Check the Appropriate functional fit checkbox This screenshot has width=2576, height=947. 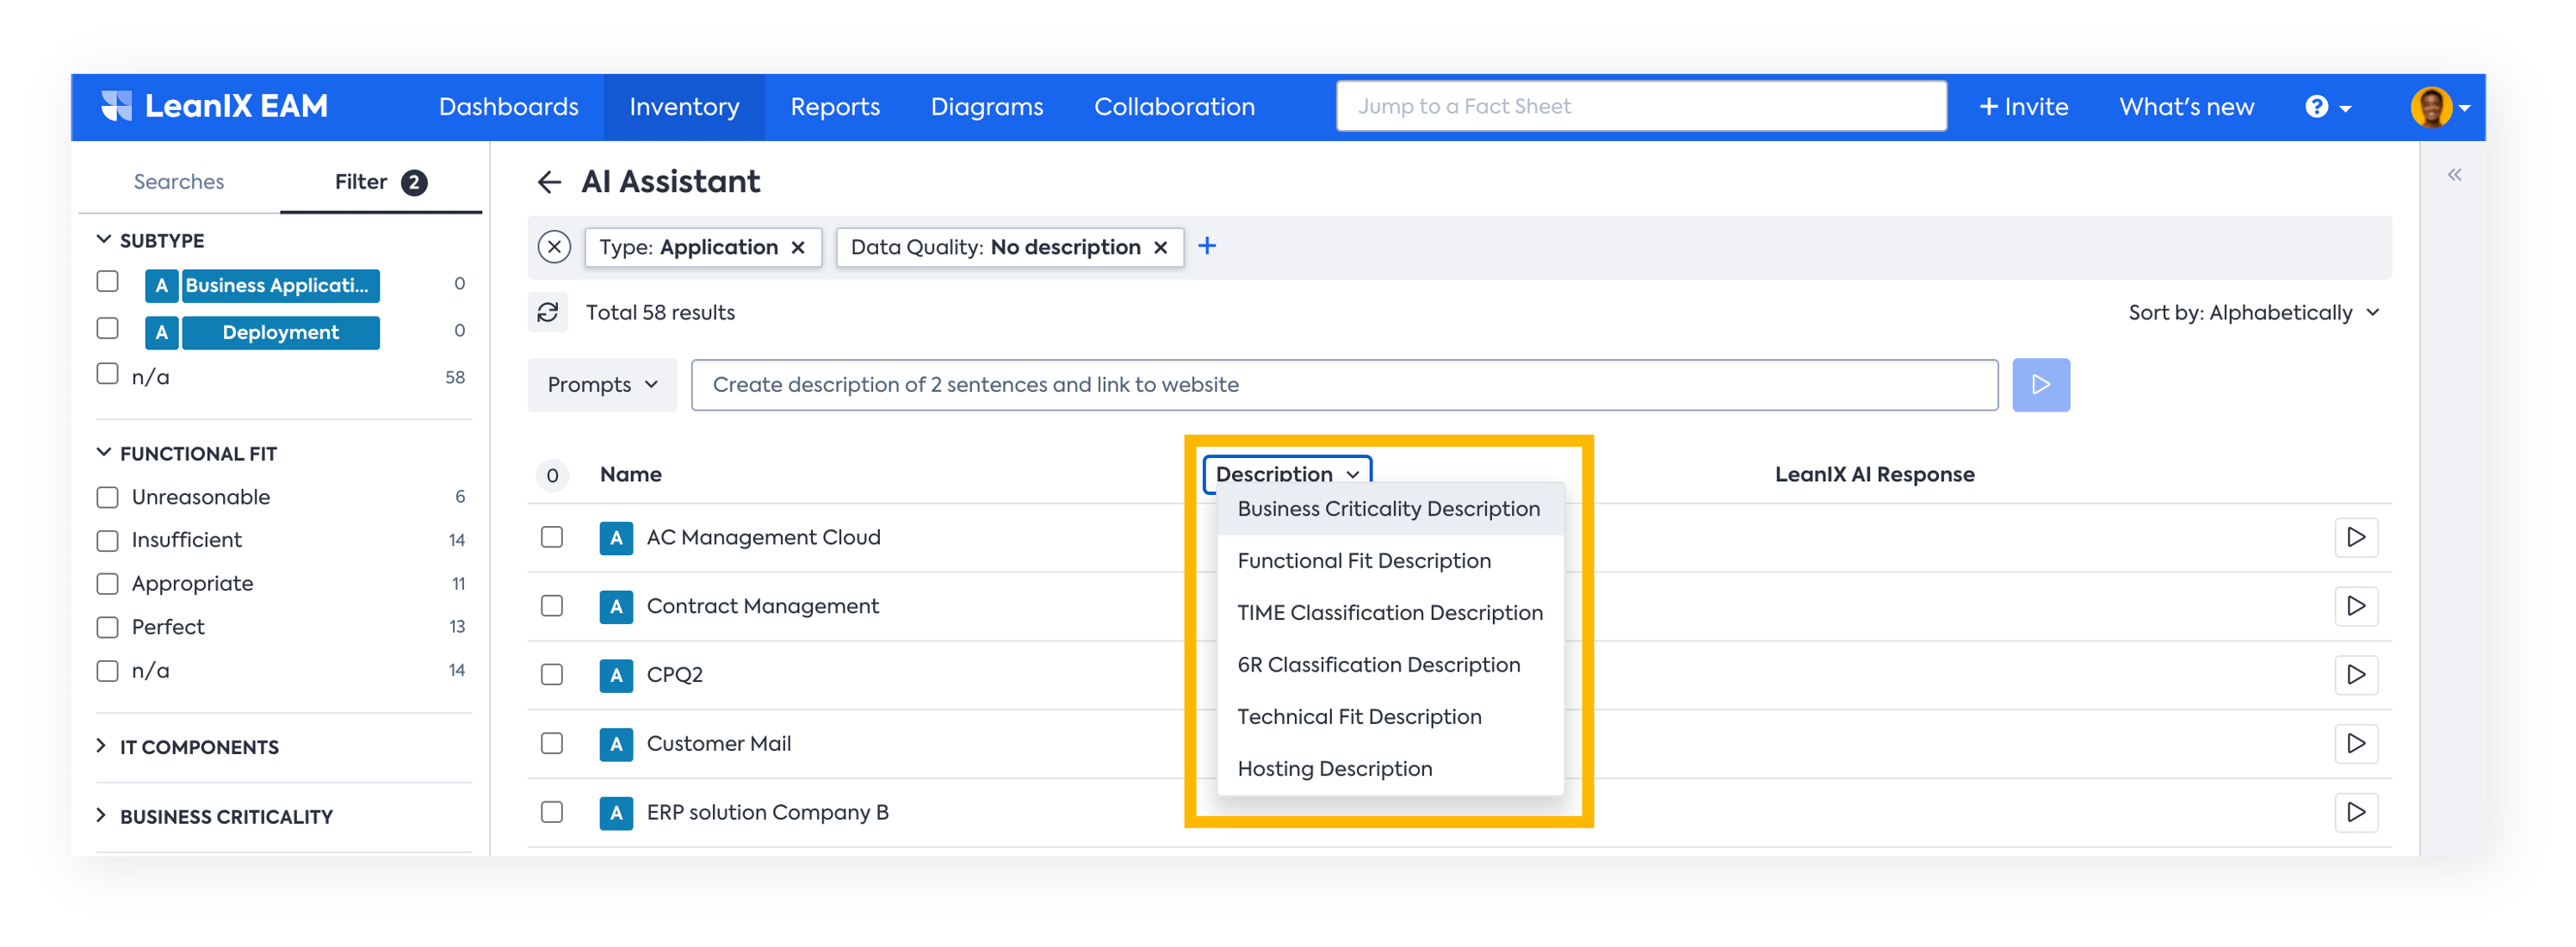[107, 584]
